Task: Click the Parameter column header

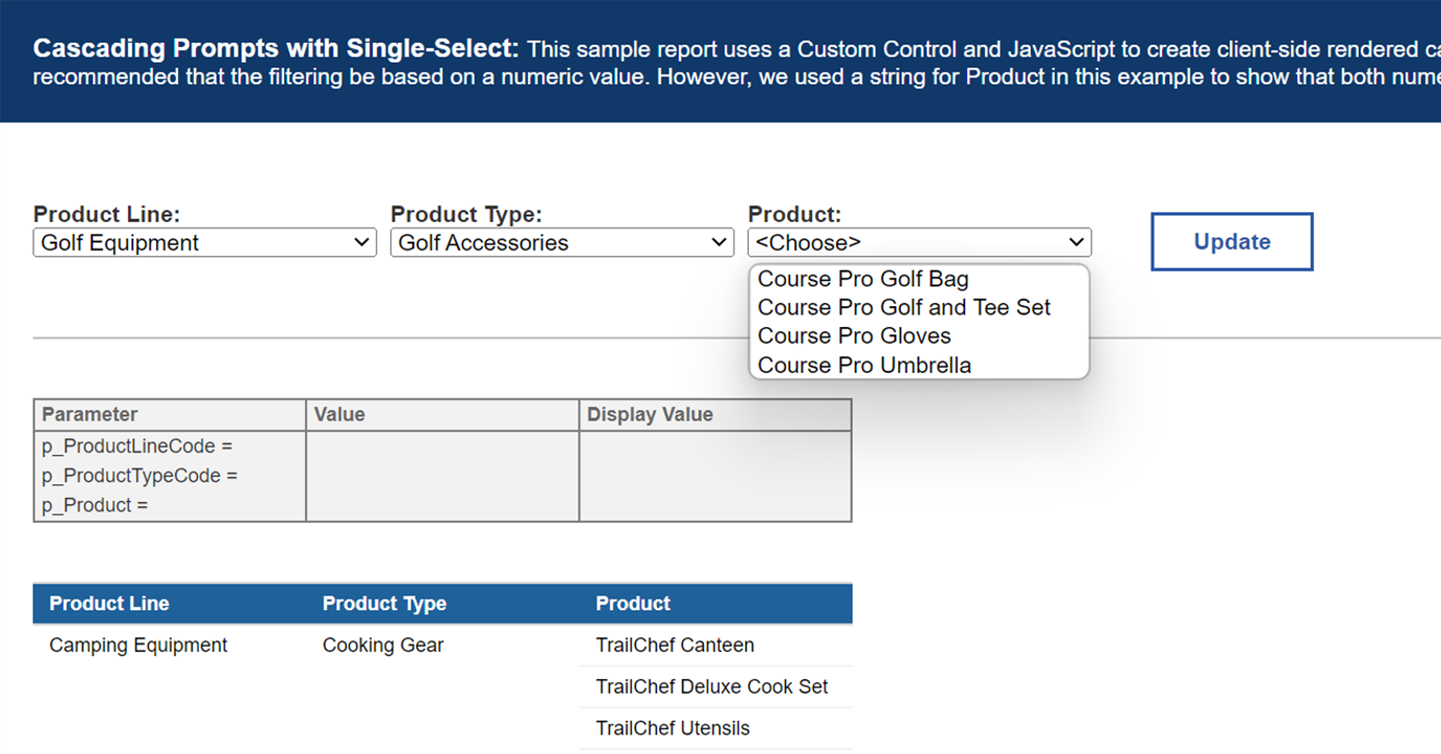Action: tap(90, 415)
